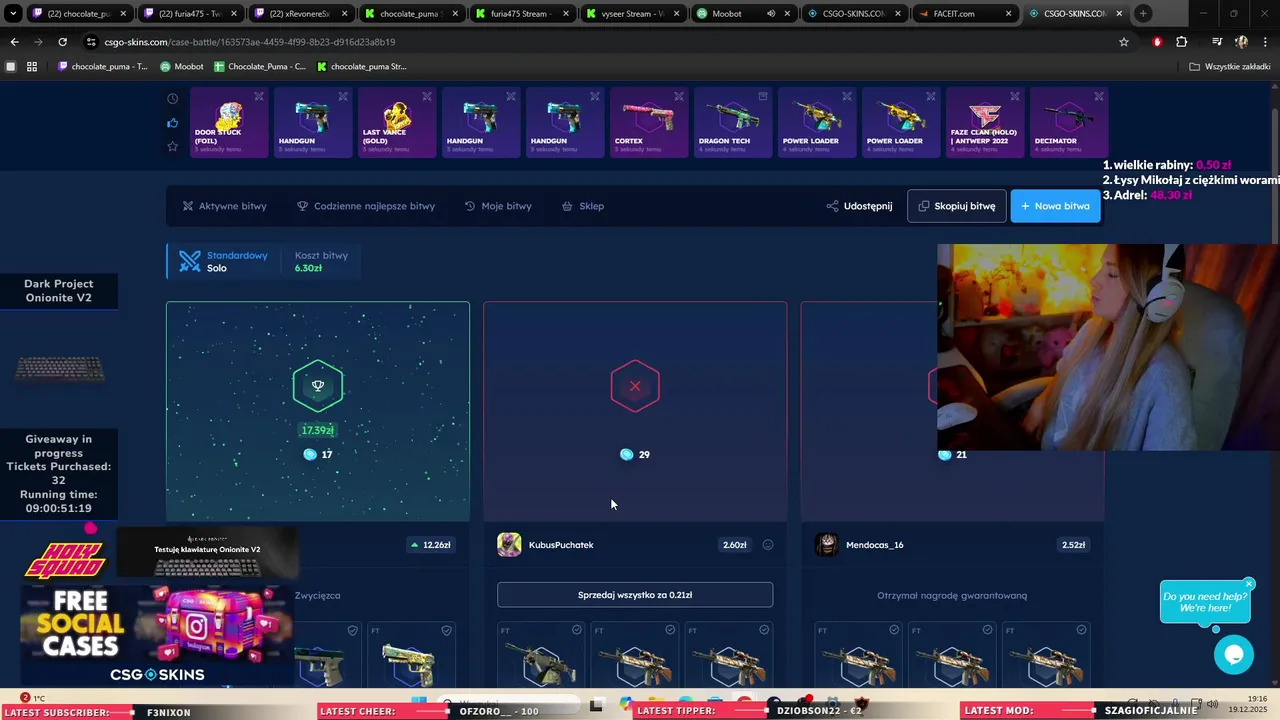The width and height of the screenshot is (1280, 720).
Task: Open the Decimator drop card
Action: coord(1069,123)
